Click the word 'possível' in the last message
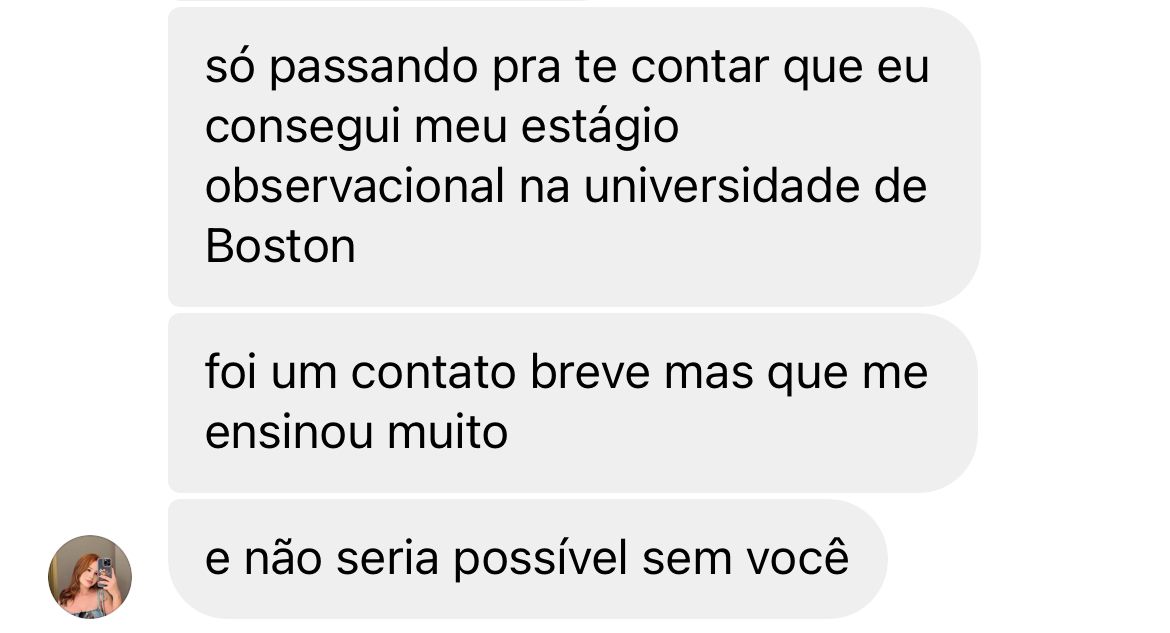The image size is (1170, 633). pos(541,561)
